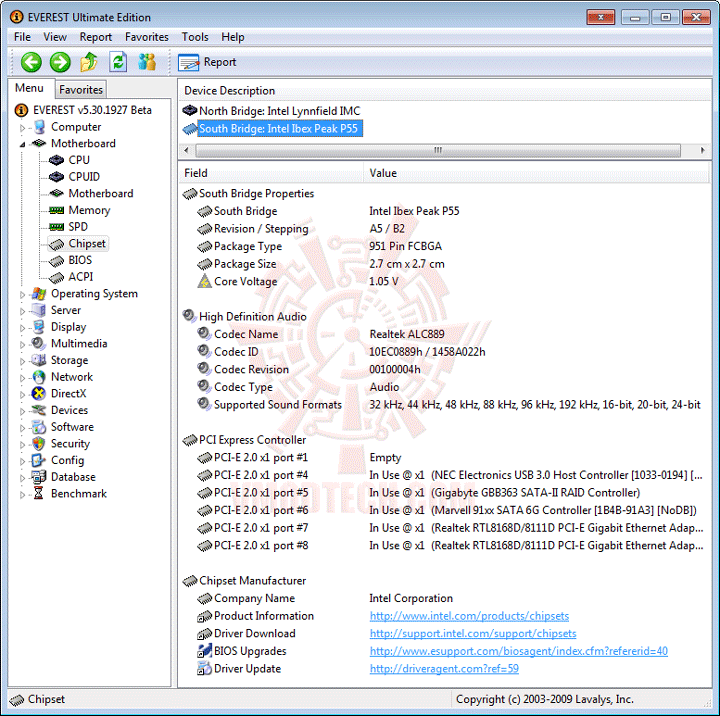Select CPU icon under Motherboard tree

tap(56, 160)
